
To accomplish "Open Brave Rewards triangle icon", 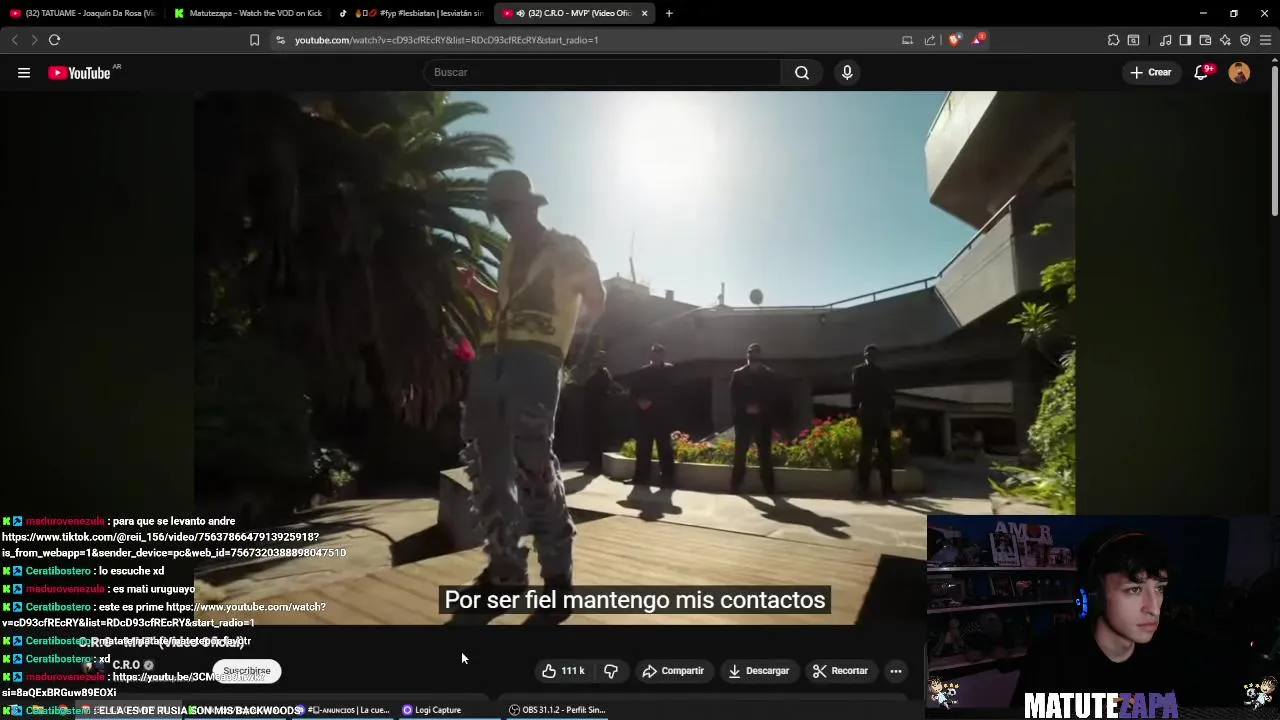I will (x=977, y=40).
